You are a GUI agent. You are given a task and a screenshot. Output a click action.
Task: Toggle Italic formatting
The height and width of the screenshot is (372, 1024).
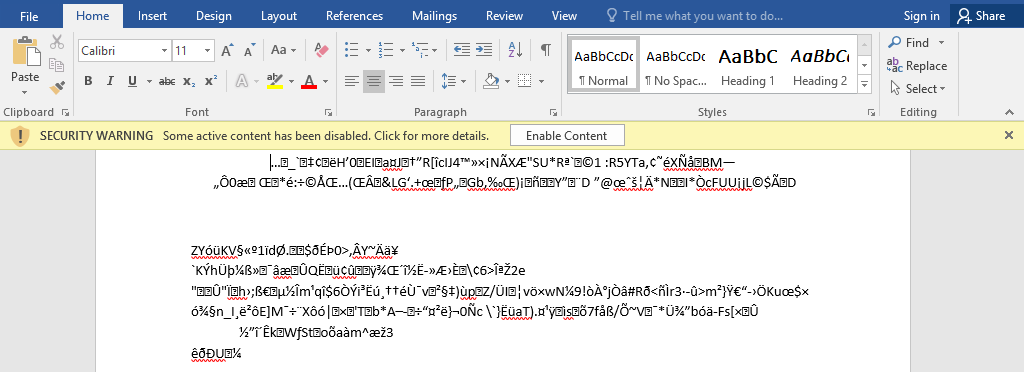point(110,82)
